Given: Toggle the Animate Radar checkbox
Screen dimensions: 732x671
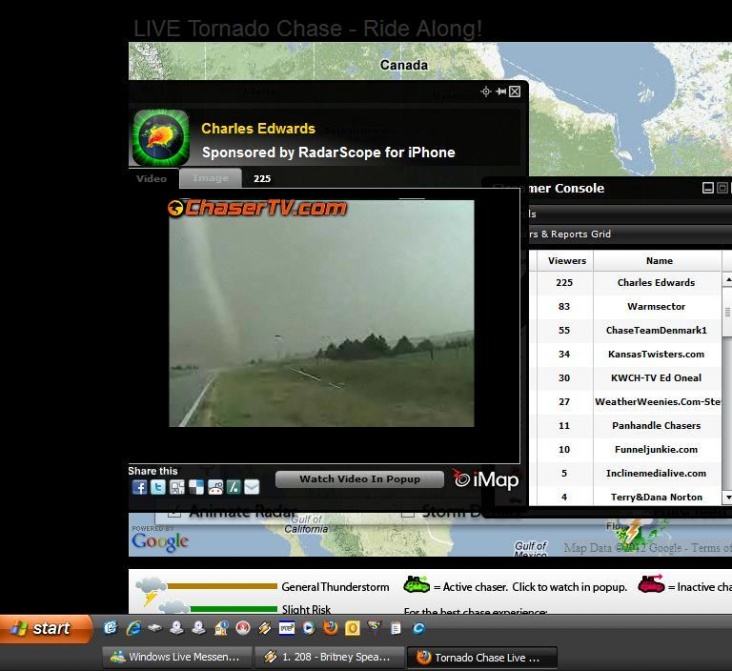Looking at the screenshot, I should [x=174, y=512].
